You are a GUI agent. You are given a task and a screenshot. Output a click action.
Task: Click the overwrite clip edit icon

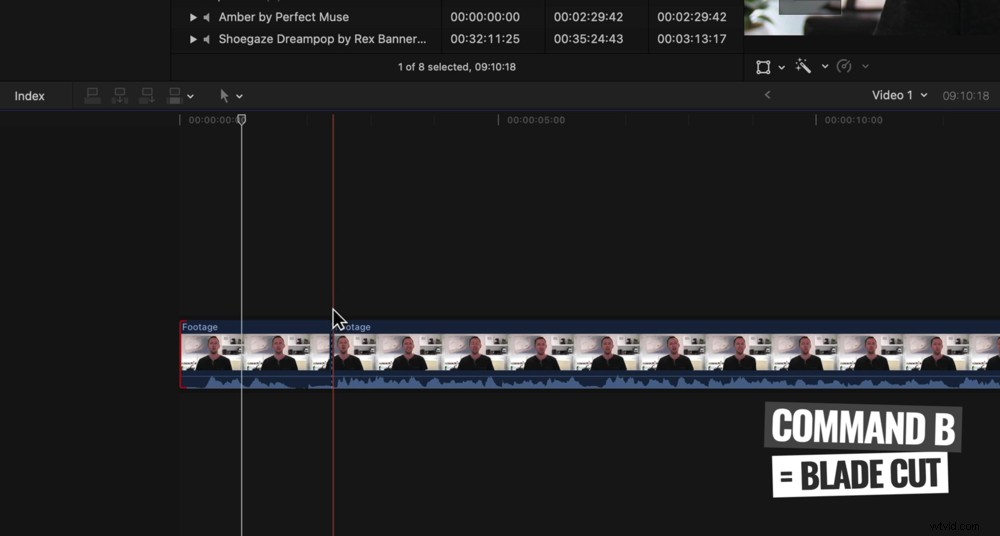tap(175, 96)
